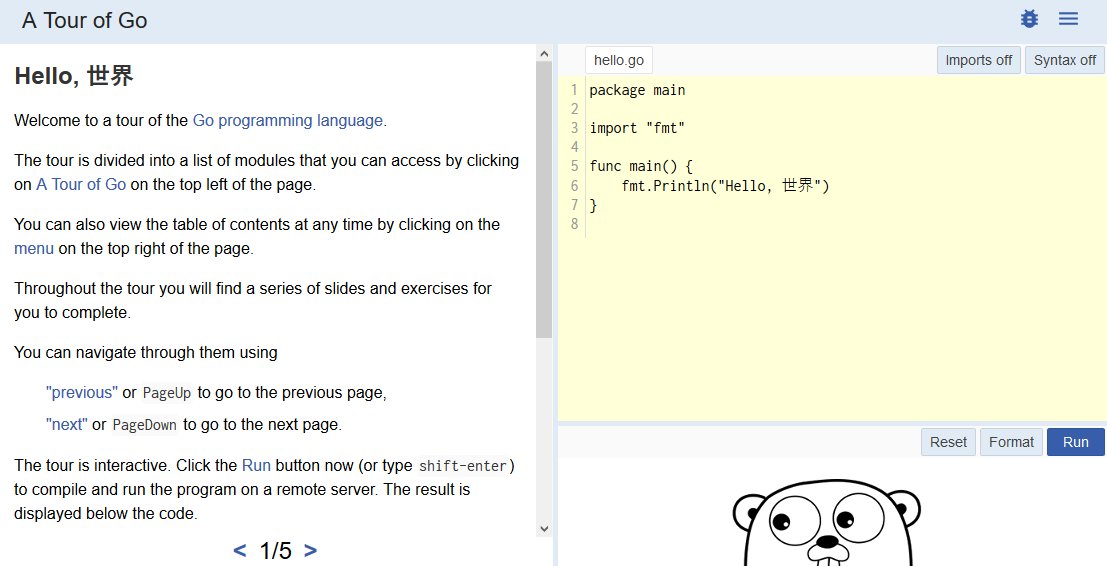Click the scrollbar down arrow
This screenshot has width=1107, height=566.
click(544, 528)
